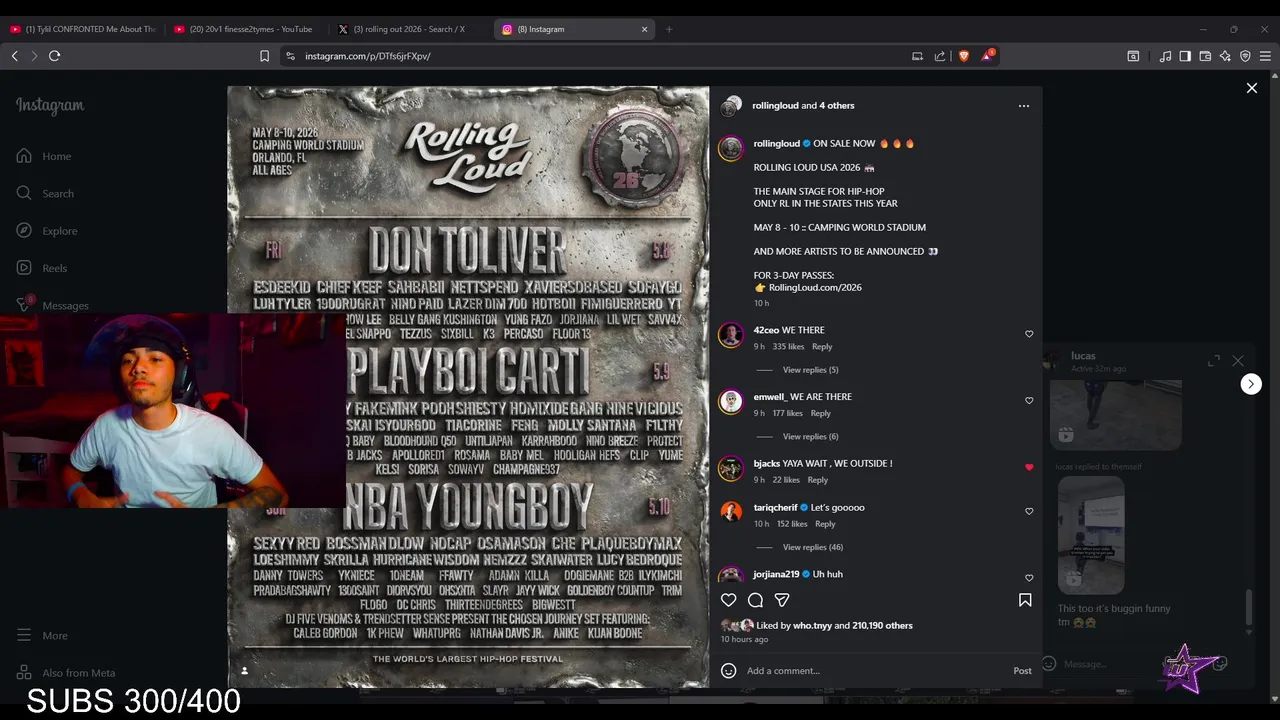Bookmark this page in the address bar
This screenshot has width=1280, height=720.
[x=264, y=56]
